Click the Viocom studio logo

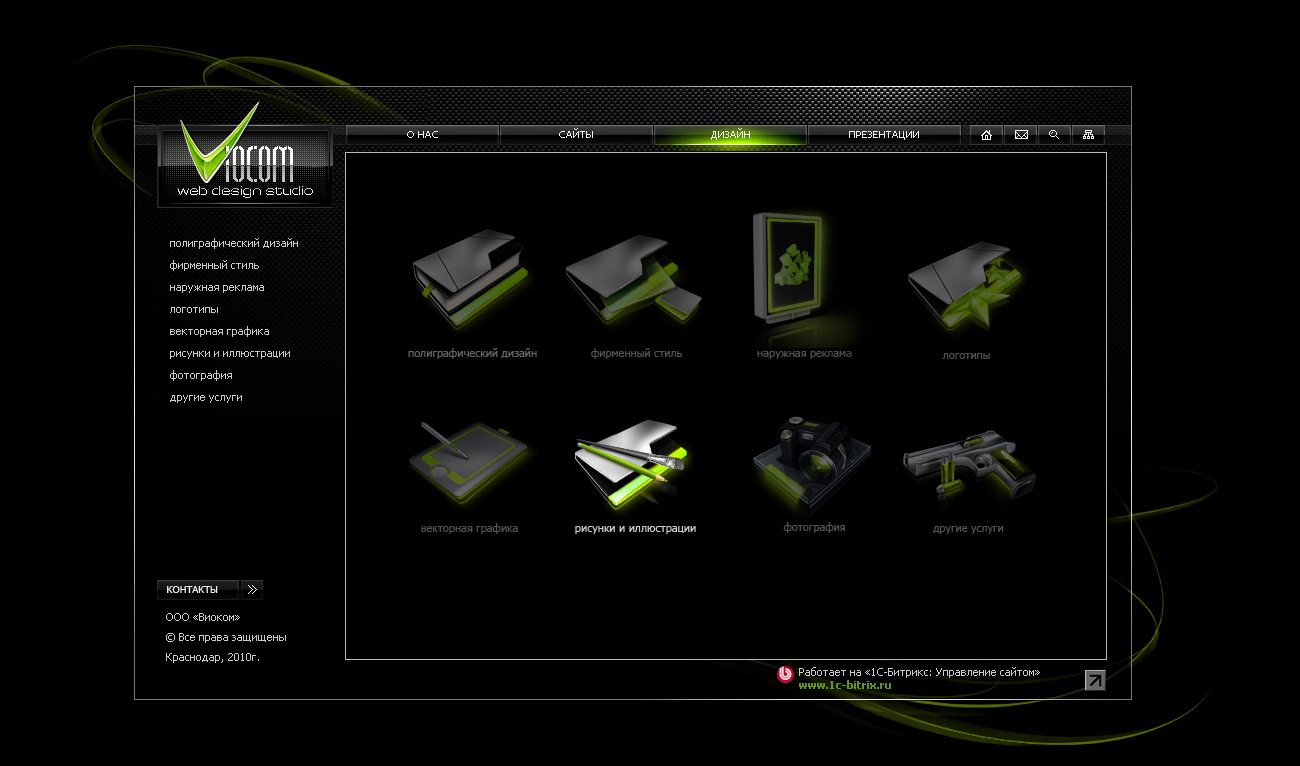point(244,165)
